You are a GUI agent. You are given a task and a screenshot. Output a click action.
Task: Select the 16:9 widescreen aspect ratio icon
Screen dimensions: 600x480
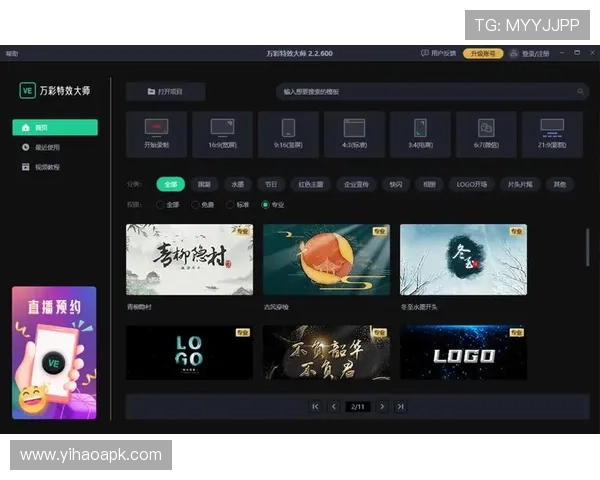point(222,128)
